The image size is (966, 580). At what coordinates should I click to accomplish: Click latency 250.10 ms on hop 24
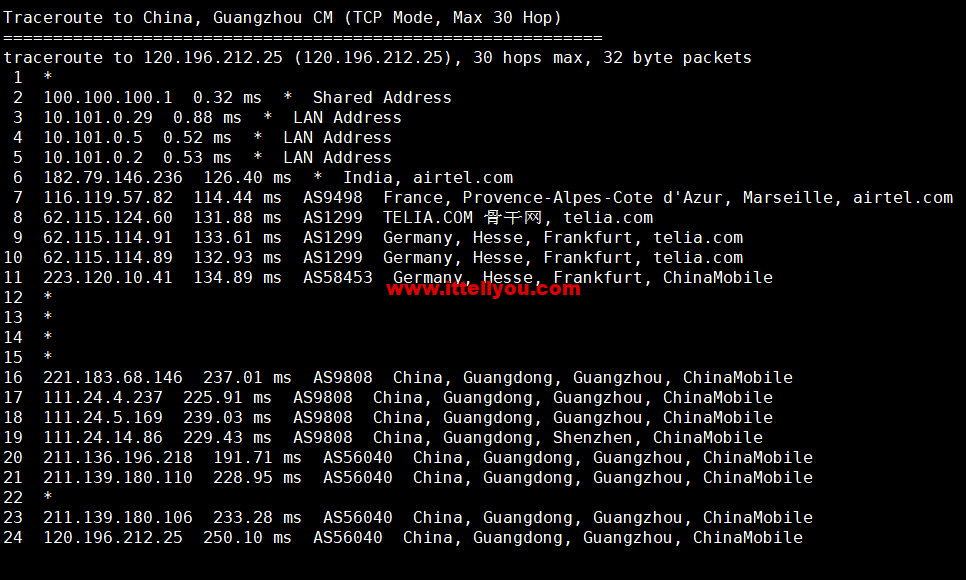tap(247, 537)
